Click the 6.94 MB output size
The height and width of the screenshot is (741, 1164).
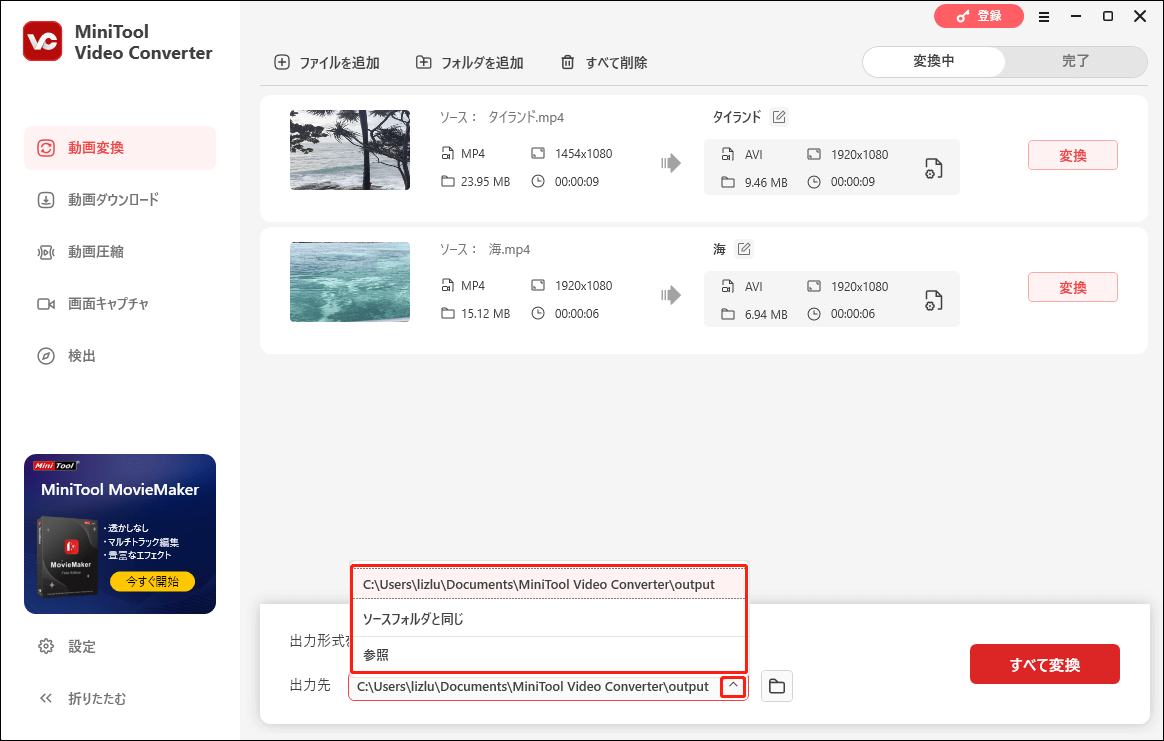(x=766, y=315)
